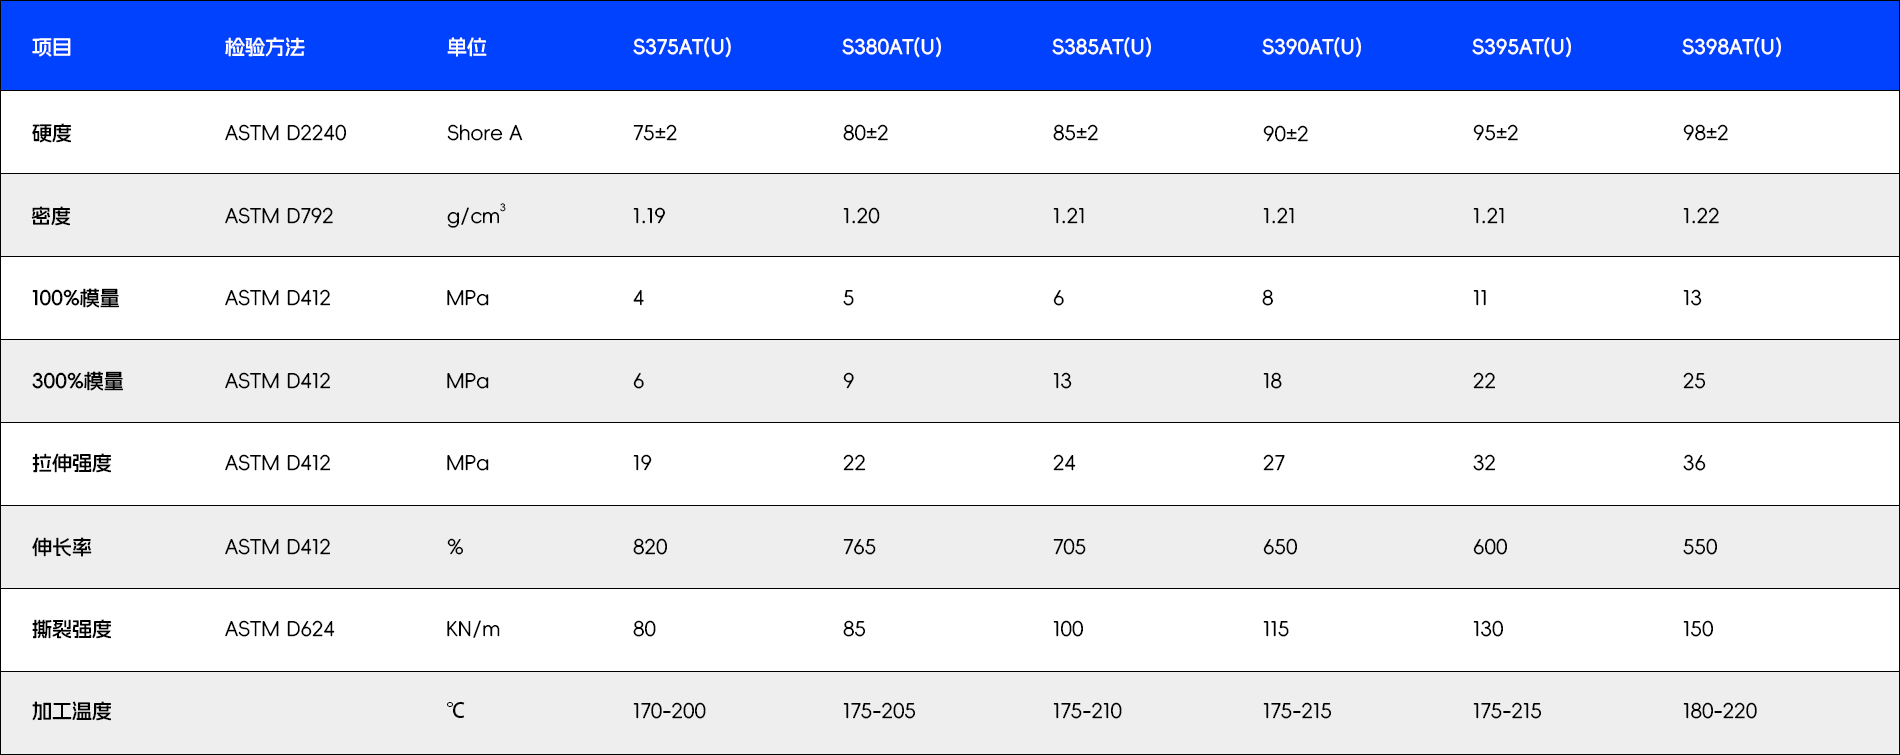Click the 拉伸强度 row label
The width and height of the screenshot is (1900, 755).
coord(72,463)
